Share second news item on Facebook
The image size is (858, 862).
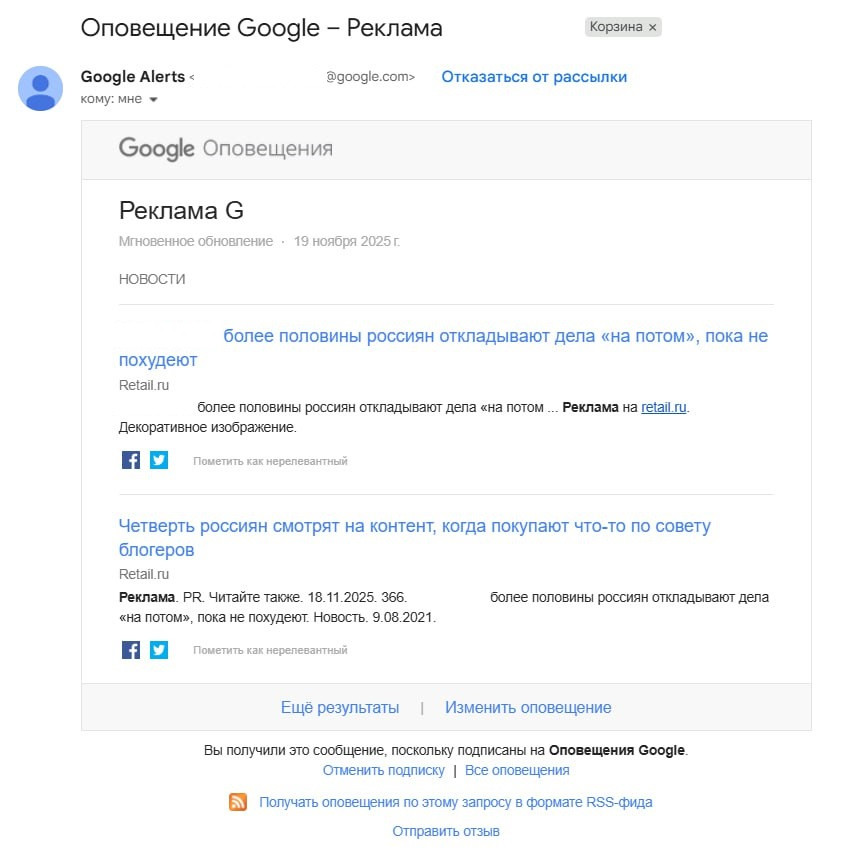click(x=130, y=650)
